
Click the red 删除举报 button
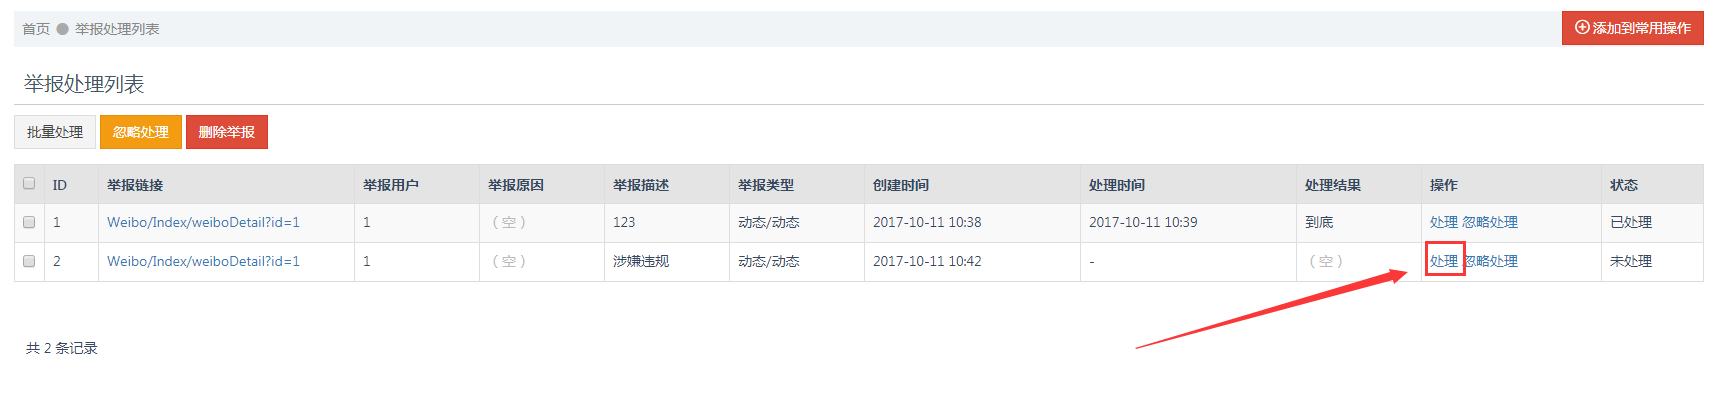pyautogui.click(x=227, y=132)
